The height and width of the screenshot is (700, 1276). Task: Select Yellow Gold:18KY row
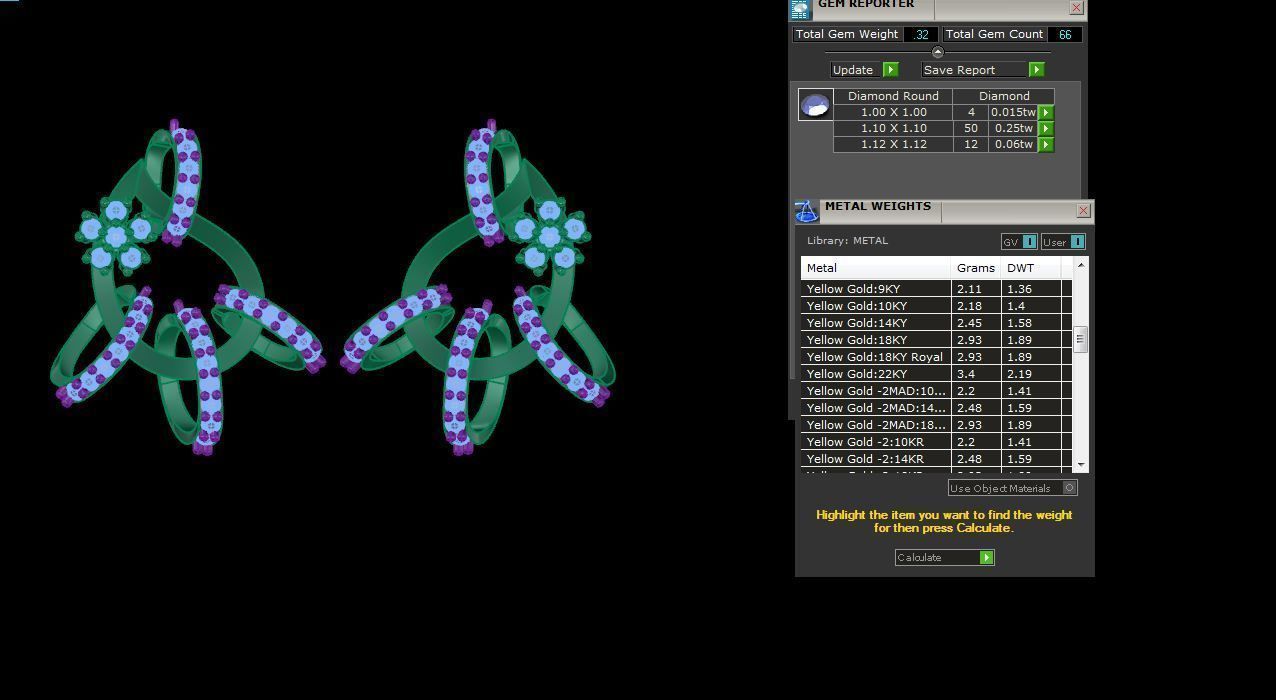936,340
